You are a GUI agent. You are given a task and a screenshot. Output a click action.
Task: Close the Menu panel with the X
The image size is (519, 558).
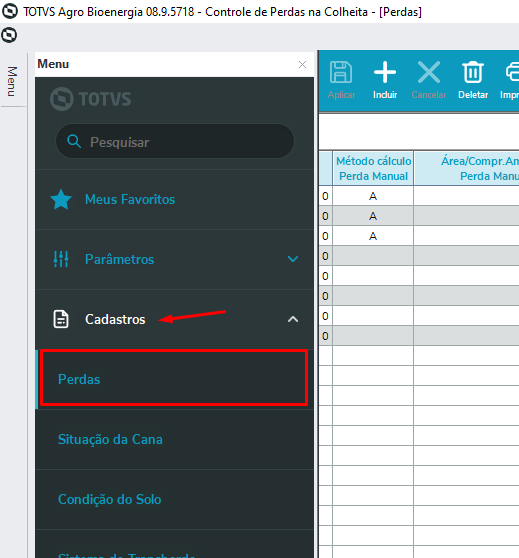[302, 64]
